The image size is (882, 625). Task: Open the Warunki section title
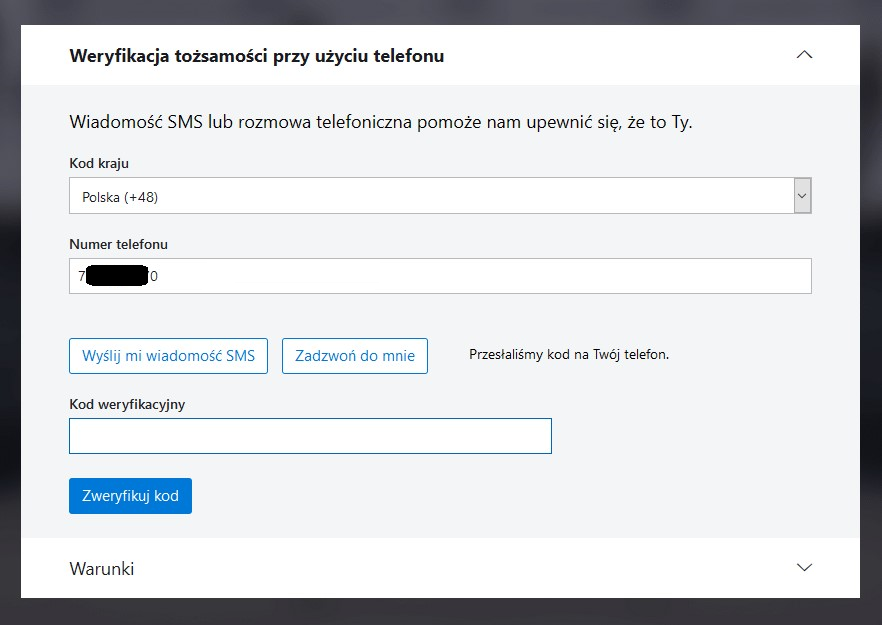[x=102, y=568]
